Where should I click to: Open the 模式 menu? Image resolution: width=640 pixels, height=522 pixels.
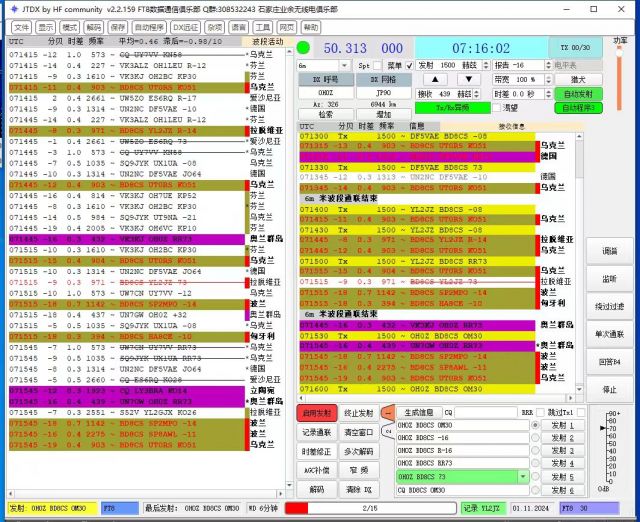(69, 27)
